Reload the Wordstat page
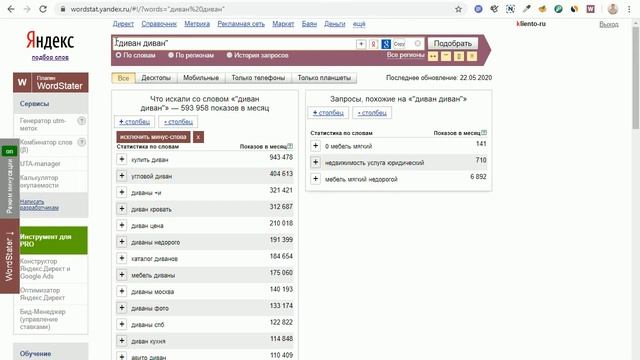640x360 pixels. point(43,9)
